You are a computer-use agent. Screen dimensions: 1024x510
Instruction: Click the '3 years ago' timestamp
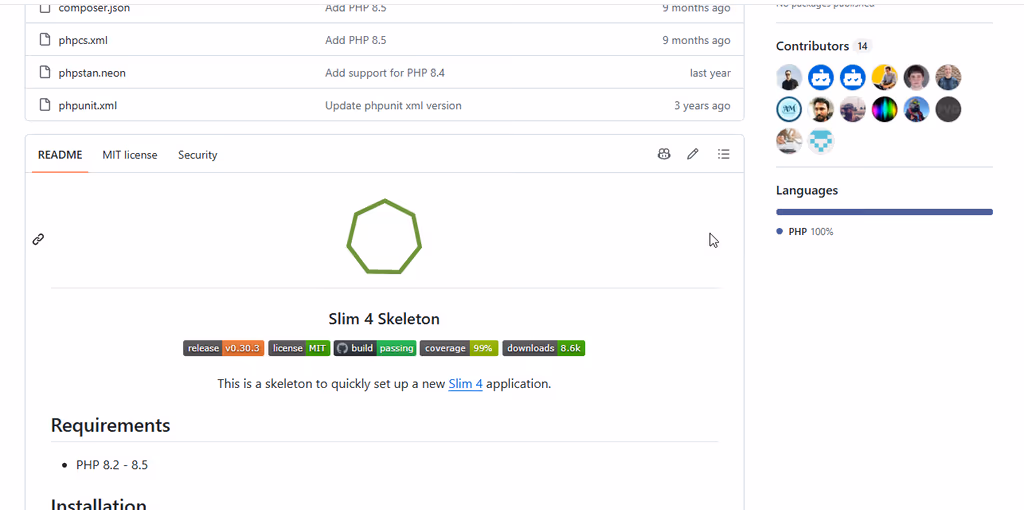pos(702,106)
